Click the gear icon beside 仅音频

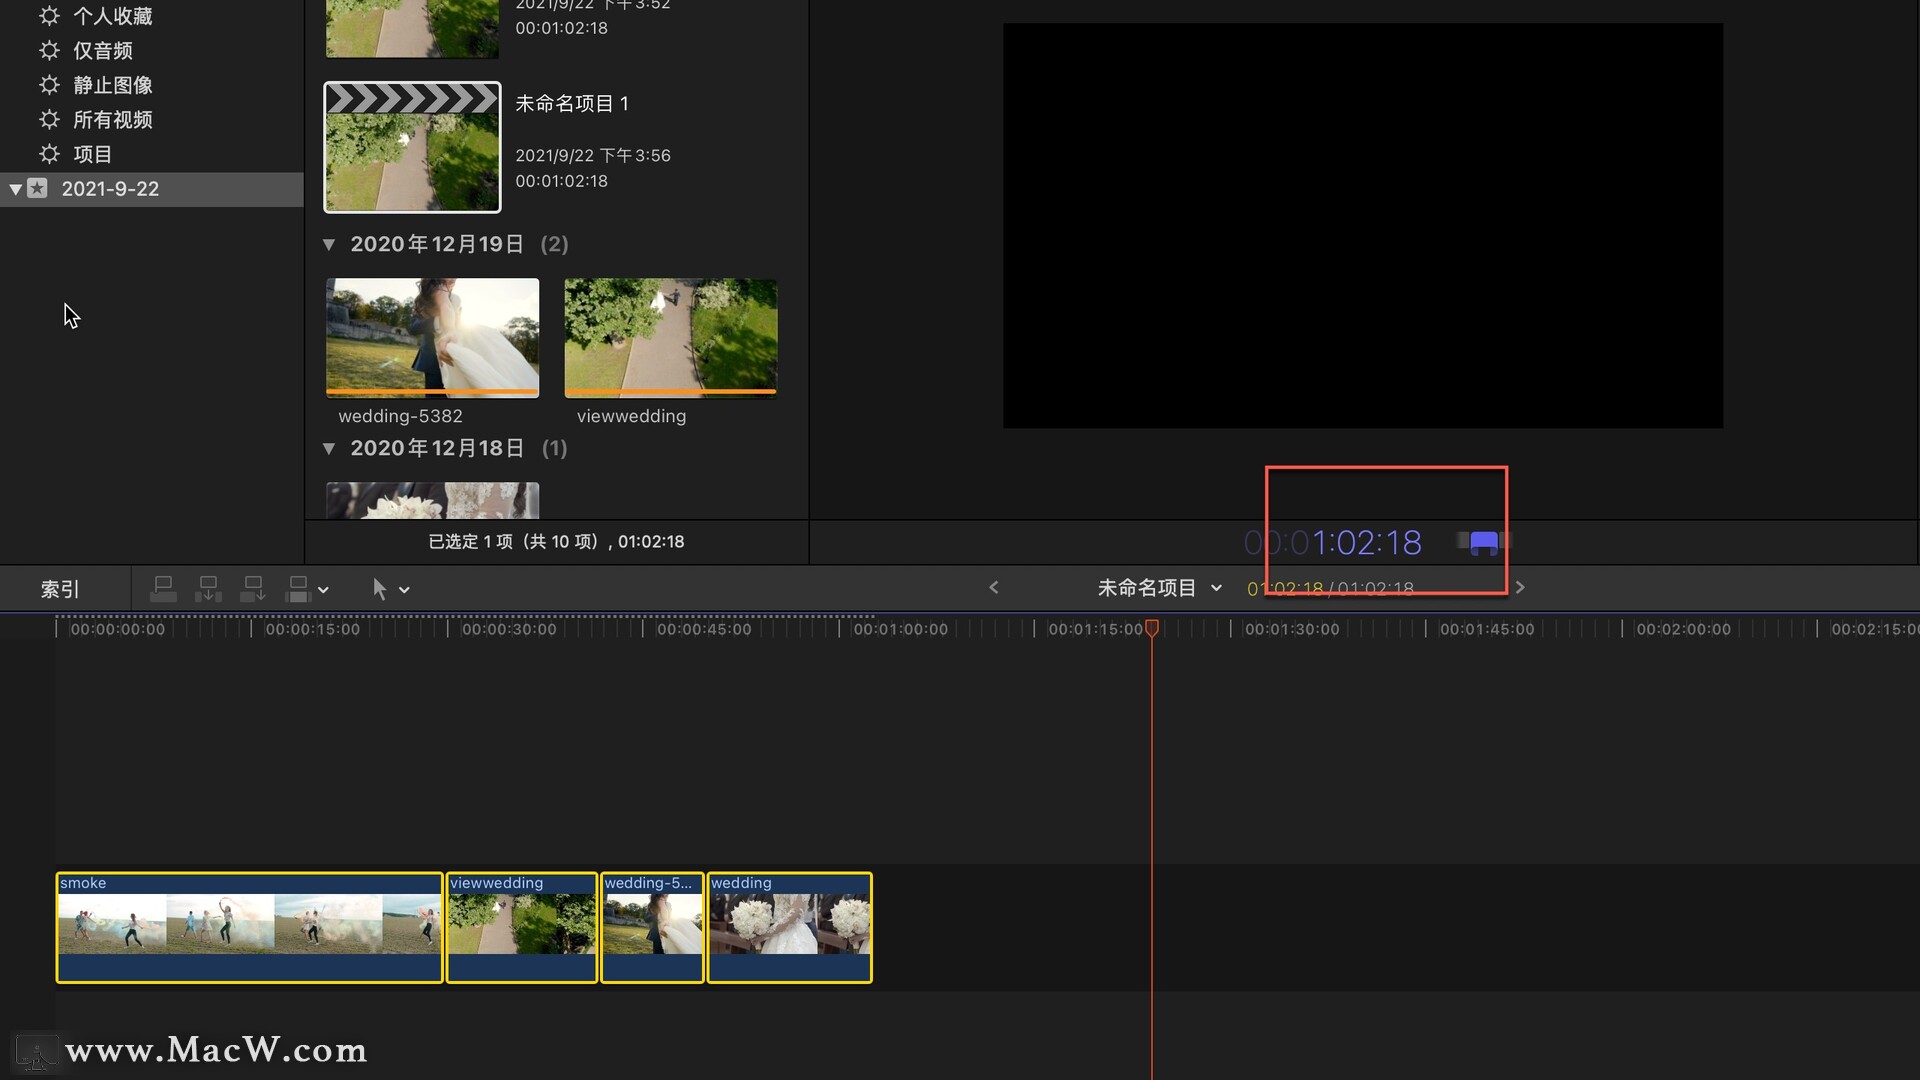click(49, 50)
